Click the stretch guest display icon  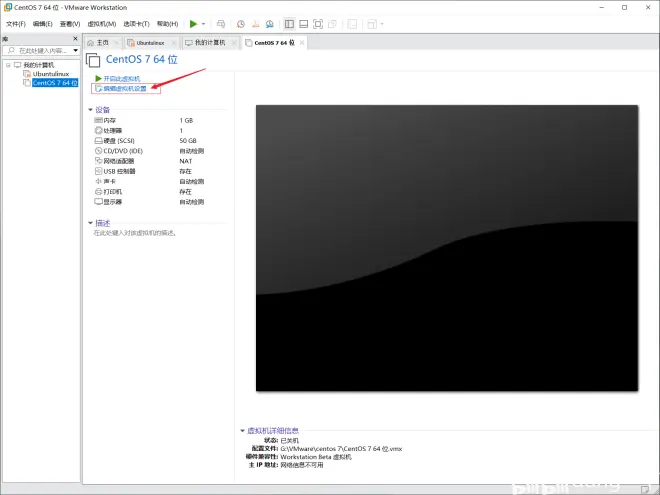pos(372,24)
